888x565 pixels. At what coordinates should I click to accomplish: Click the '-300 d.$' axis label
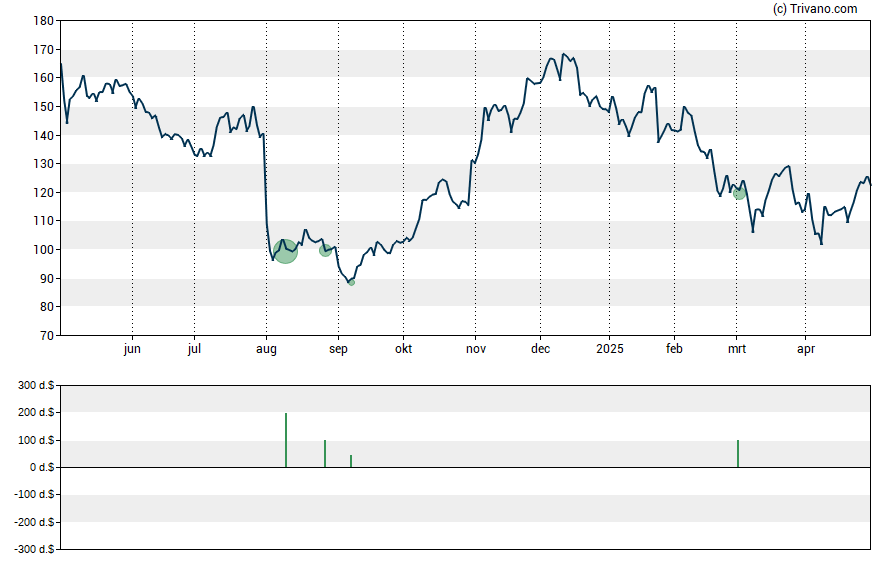tap(35, 549)
